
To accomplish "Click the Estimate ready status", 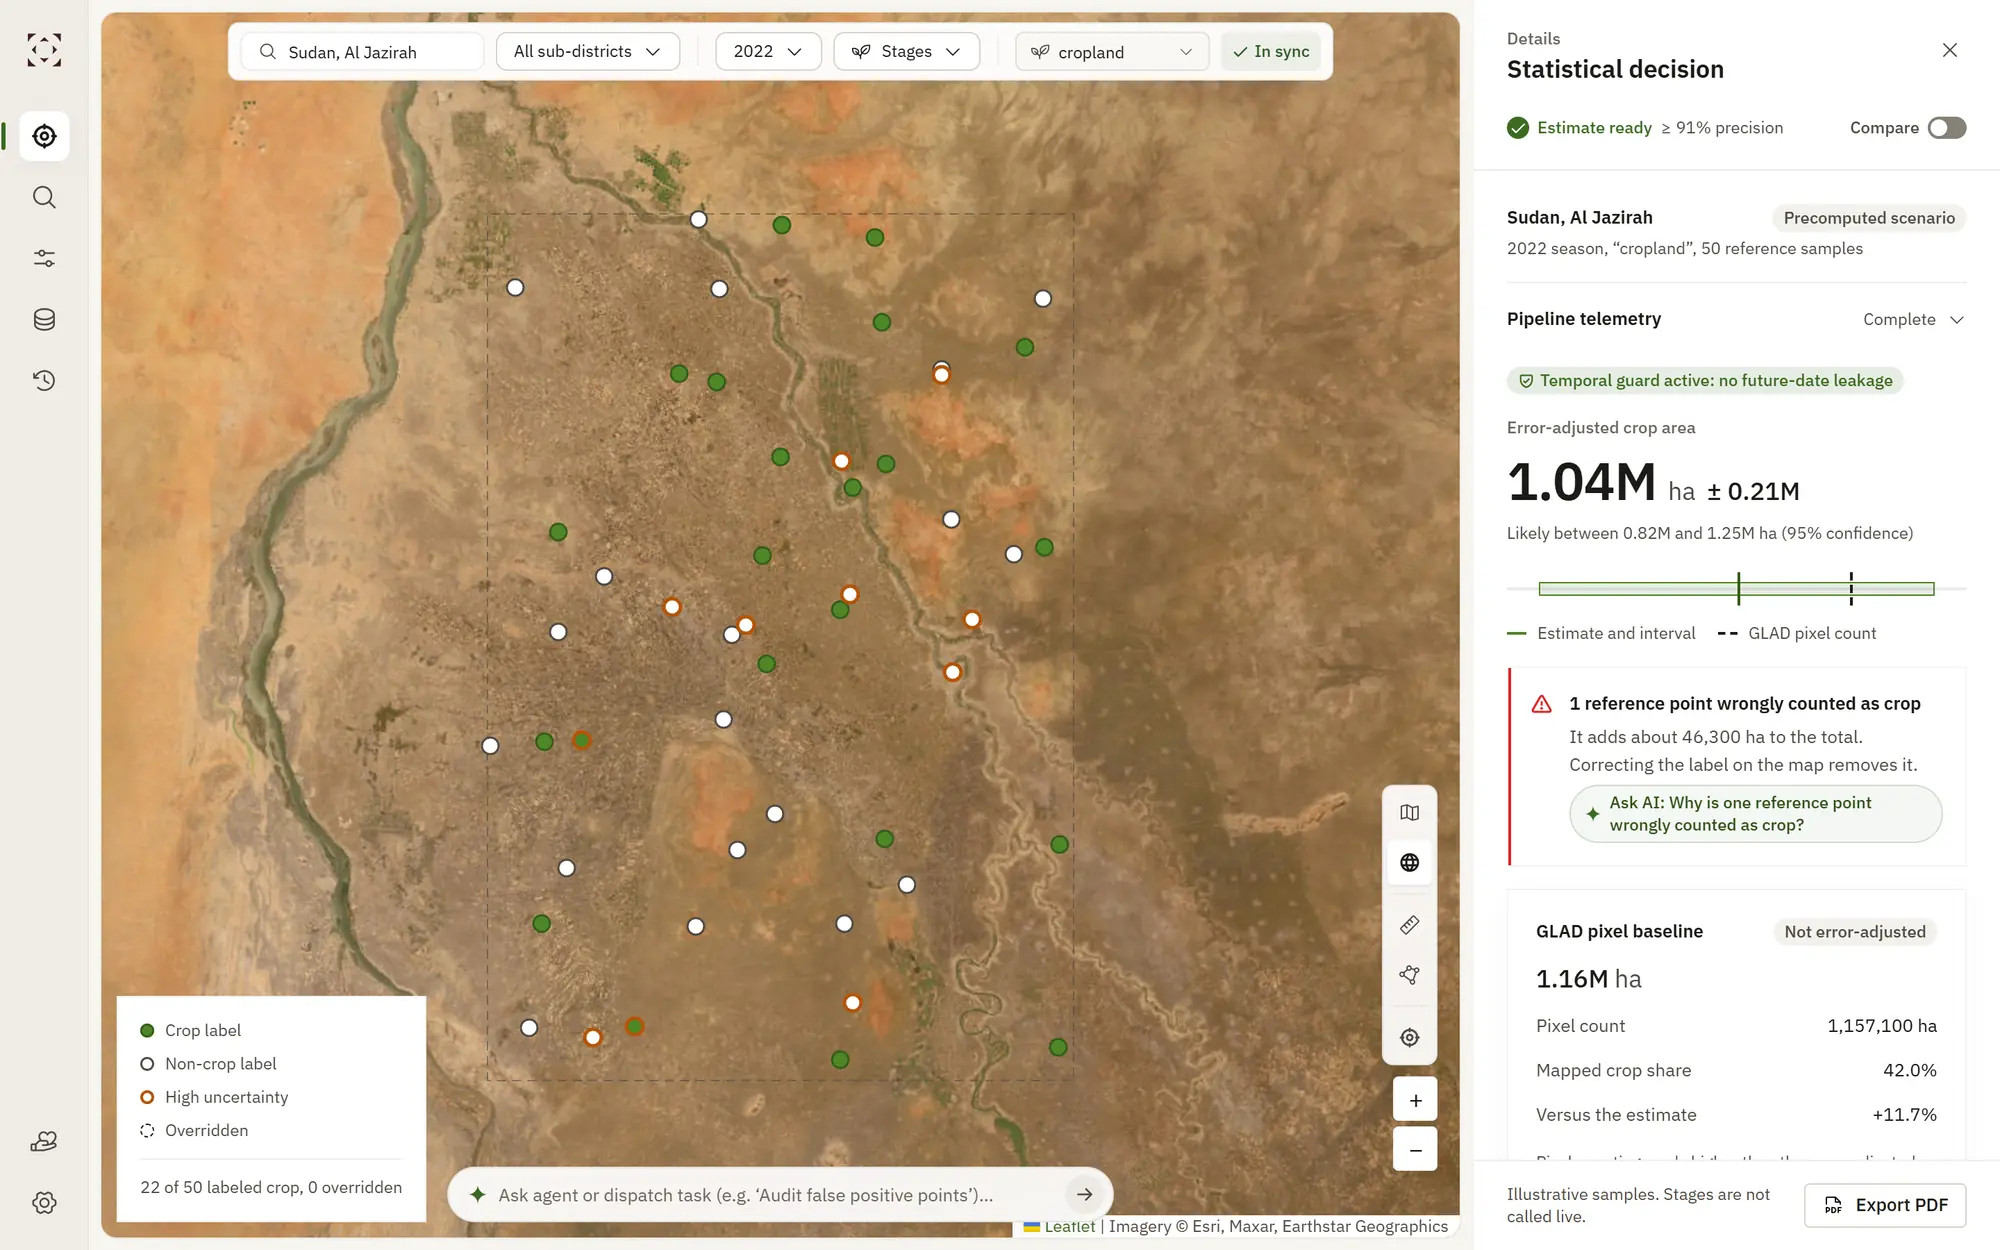I will click(1579, 128).
